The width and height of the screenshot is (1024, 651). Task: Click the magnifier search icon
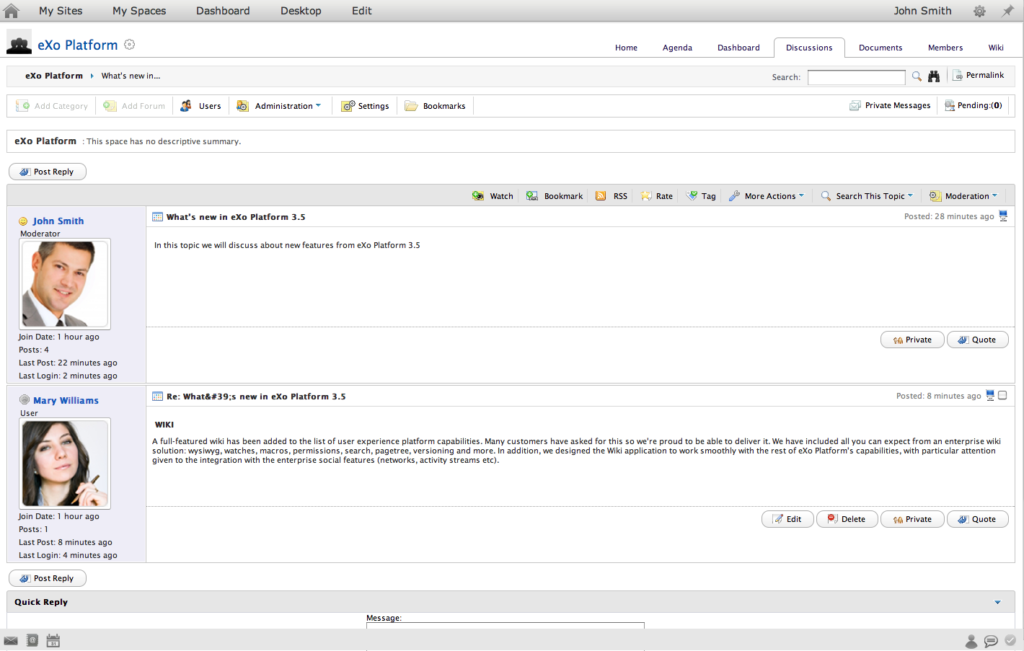916,76
